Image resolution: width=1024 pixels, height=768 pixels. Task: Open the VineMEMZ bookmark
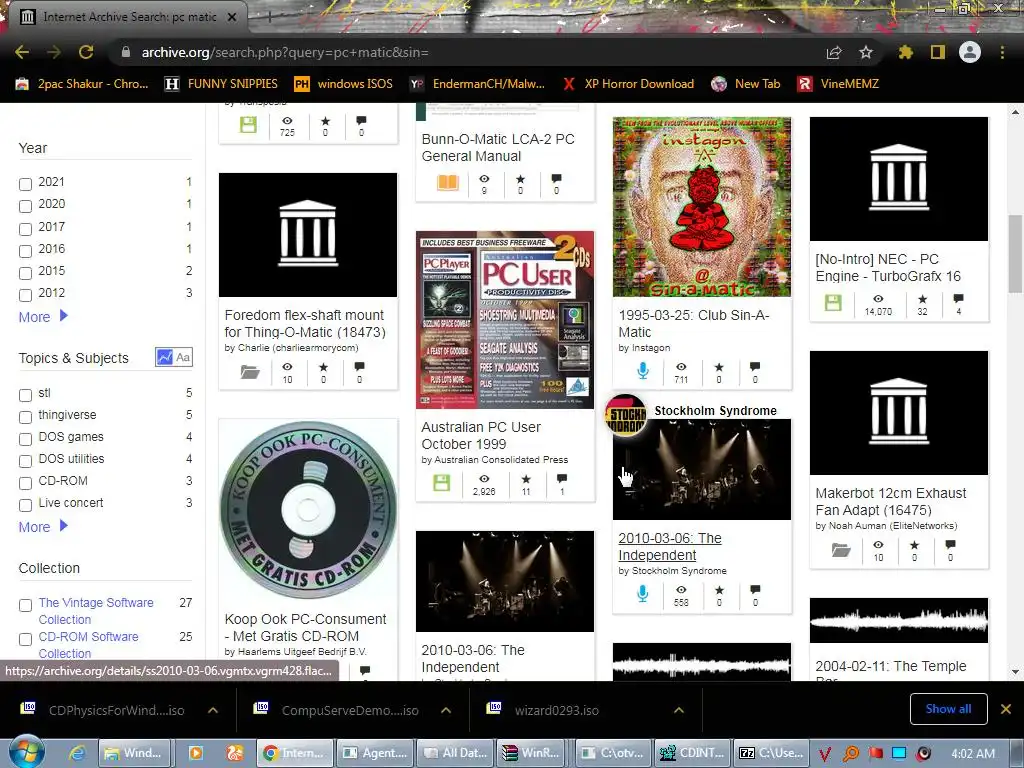[x=839, y=84]
